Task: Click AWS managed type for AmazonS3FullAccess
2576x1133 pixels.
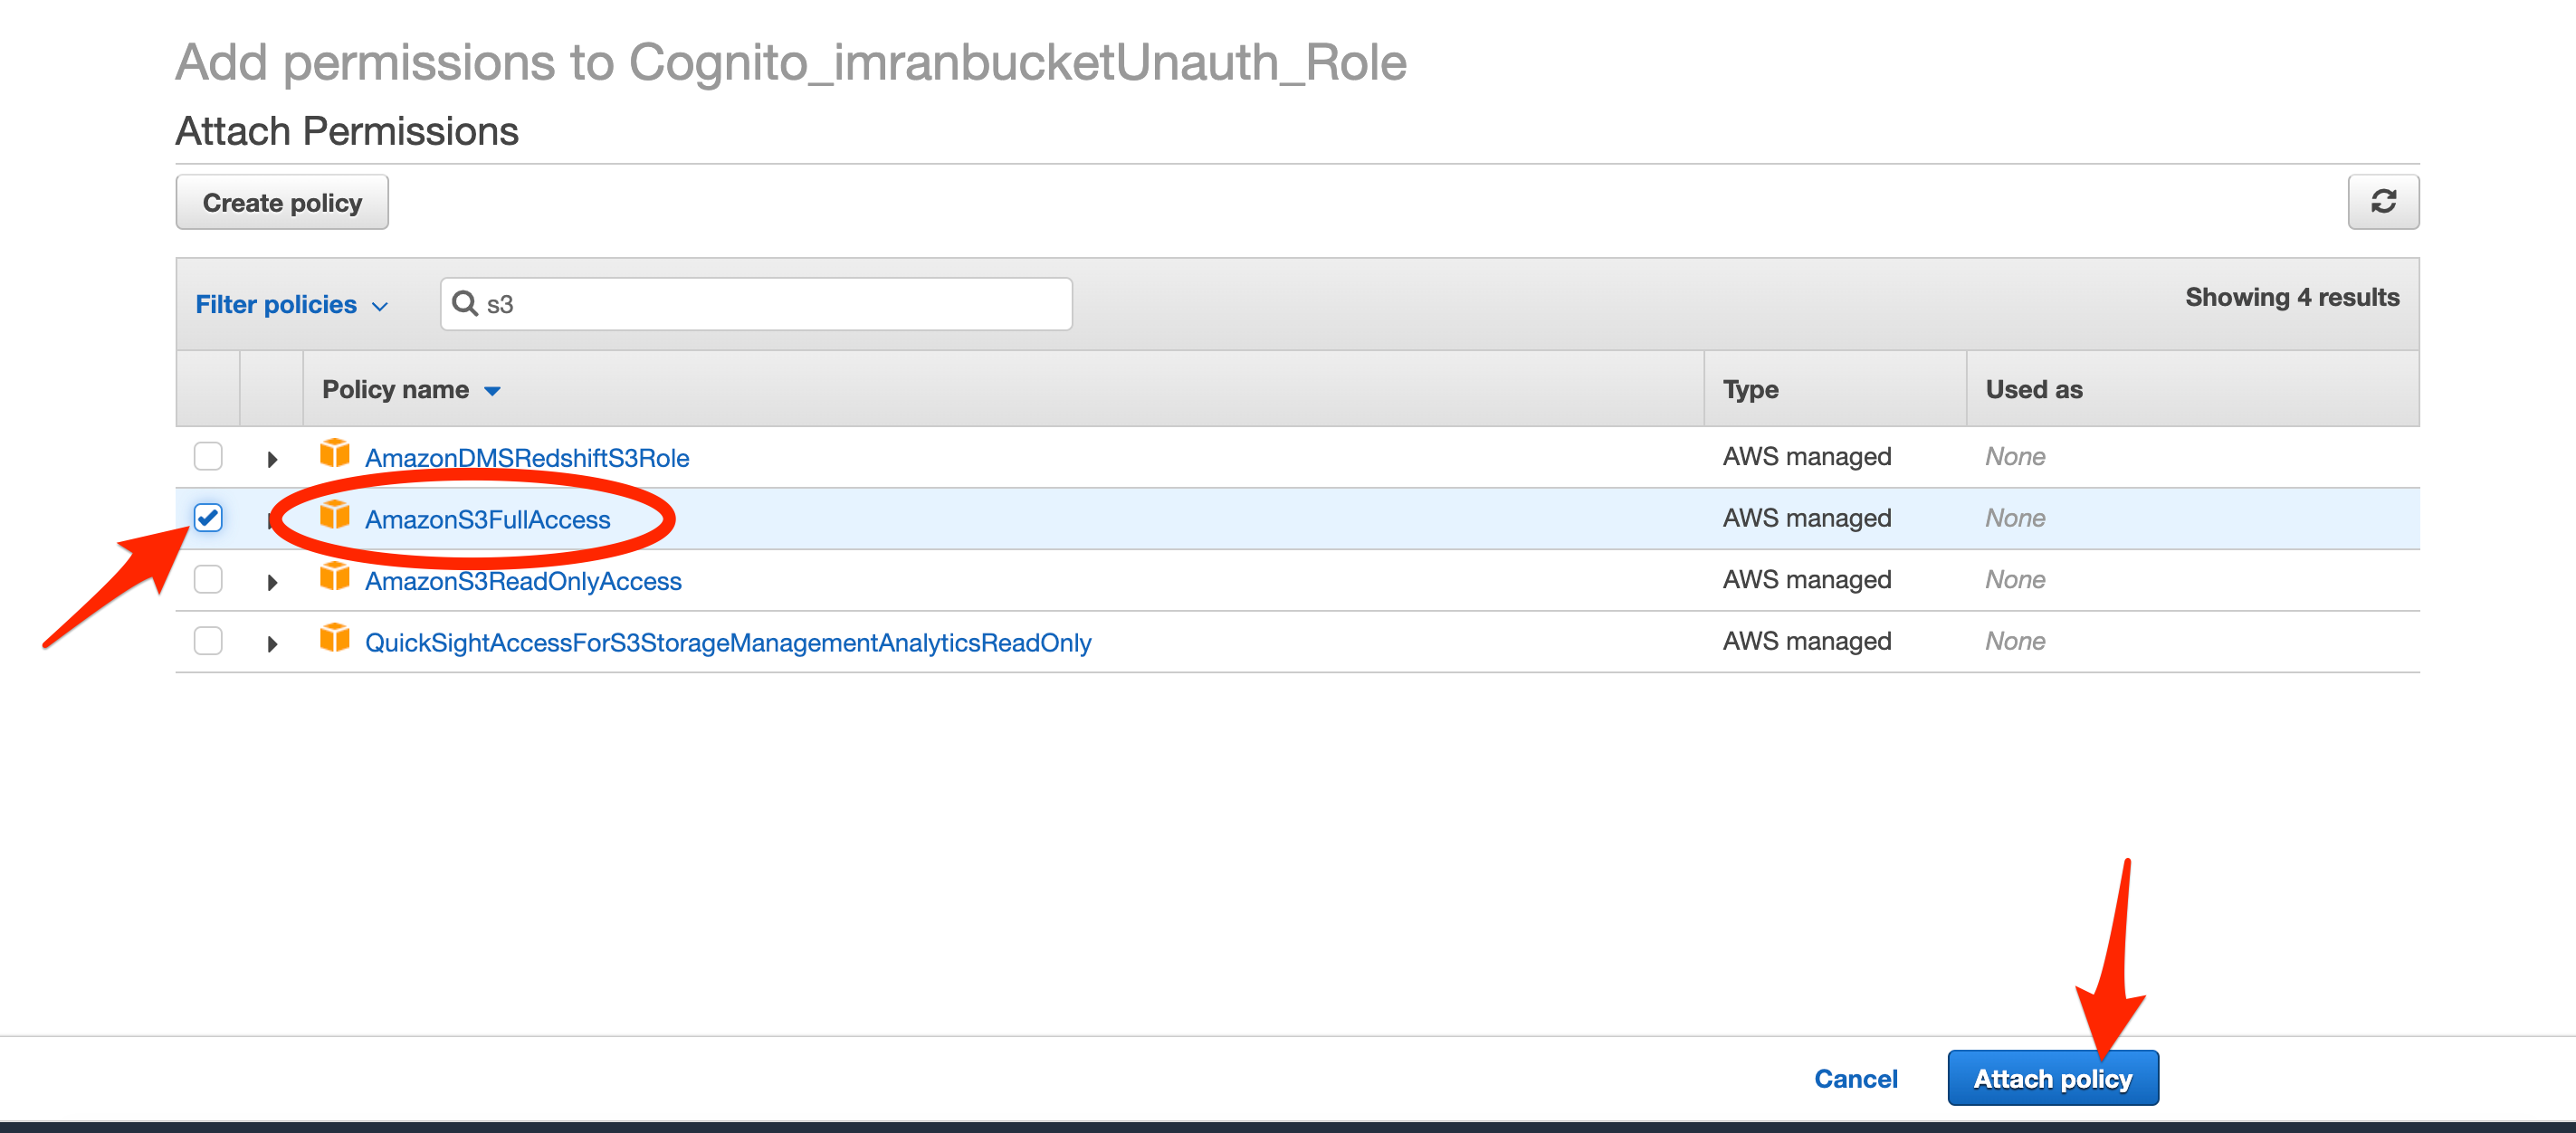Action: tap(1807, 518)
